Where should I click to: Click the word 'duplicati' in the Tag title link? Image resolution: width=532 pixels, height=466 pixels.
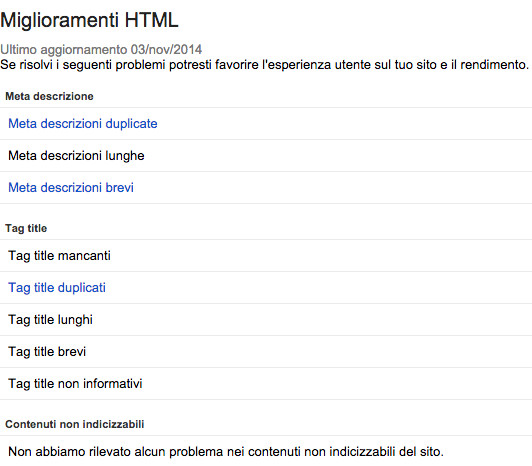pos(82,288)
